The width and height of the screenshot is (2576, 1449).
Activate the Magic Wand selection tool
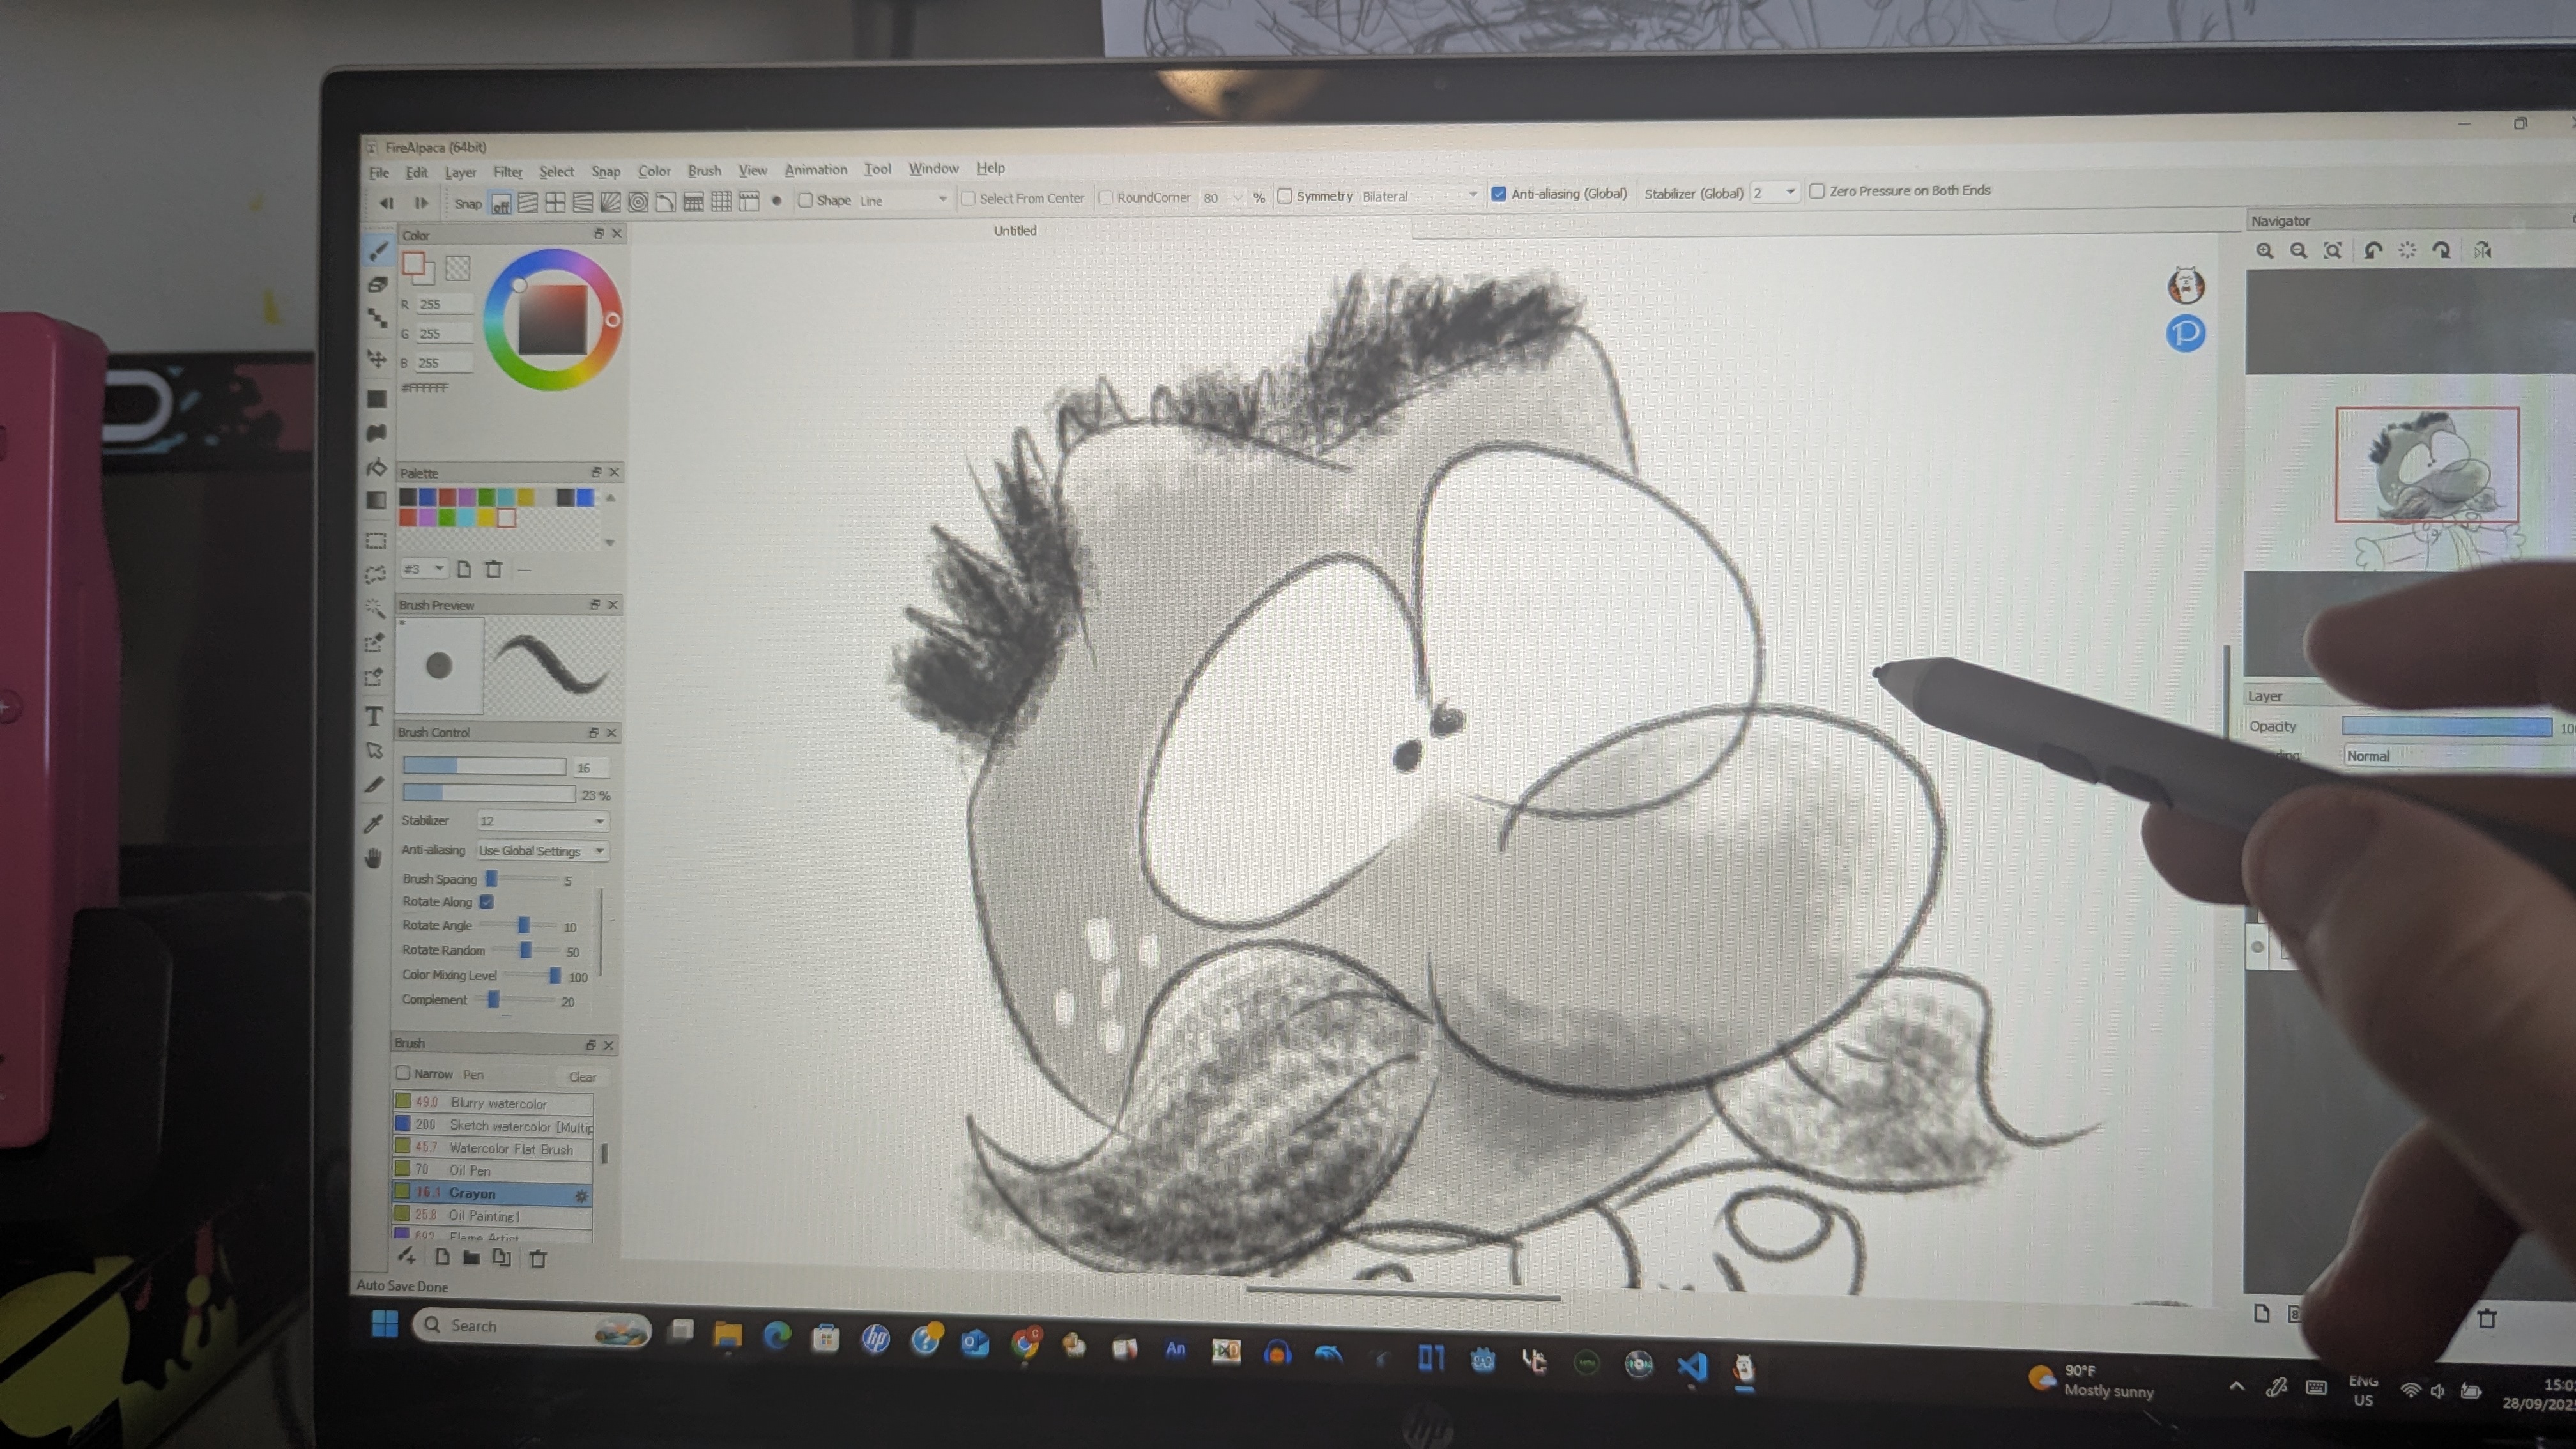(375, 608)
